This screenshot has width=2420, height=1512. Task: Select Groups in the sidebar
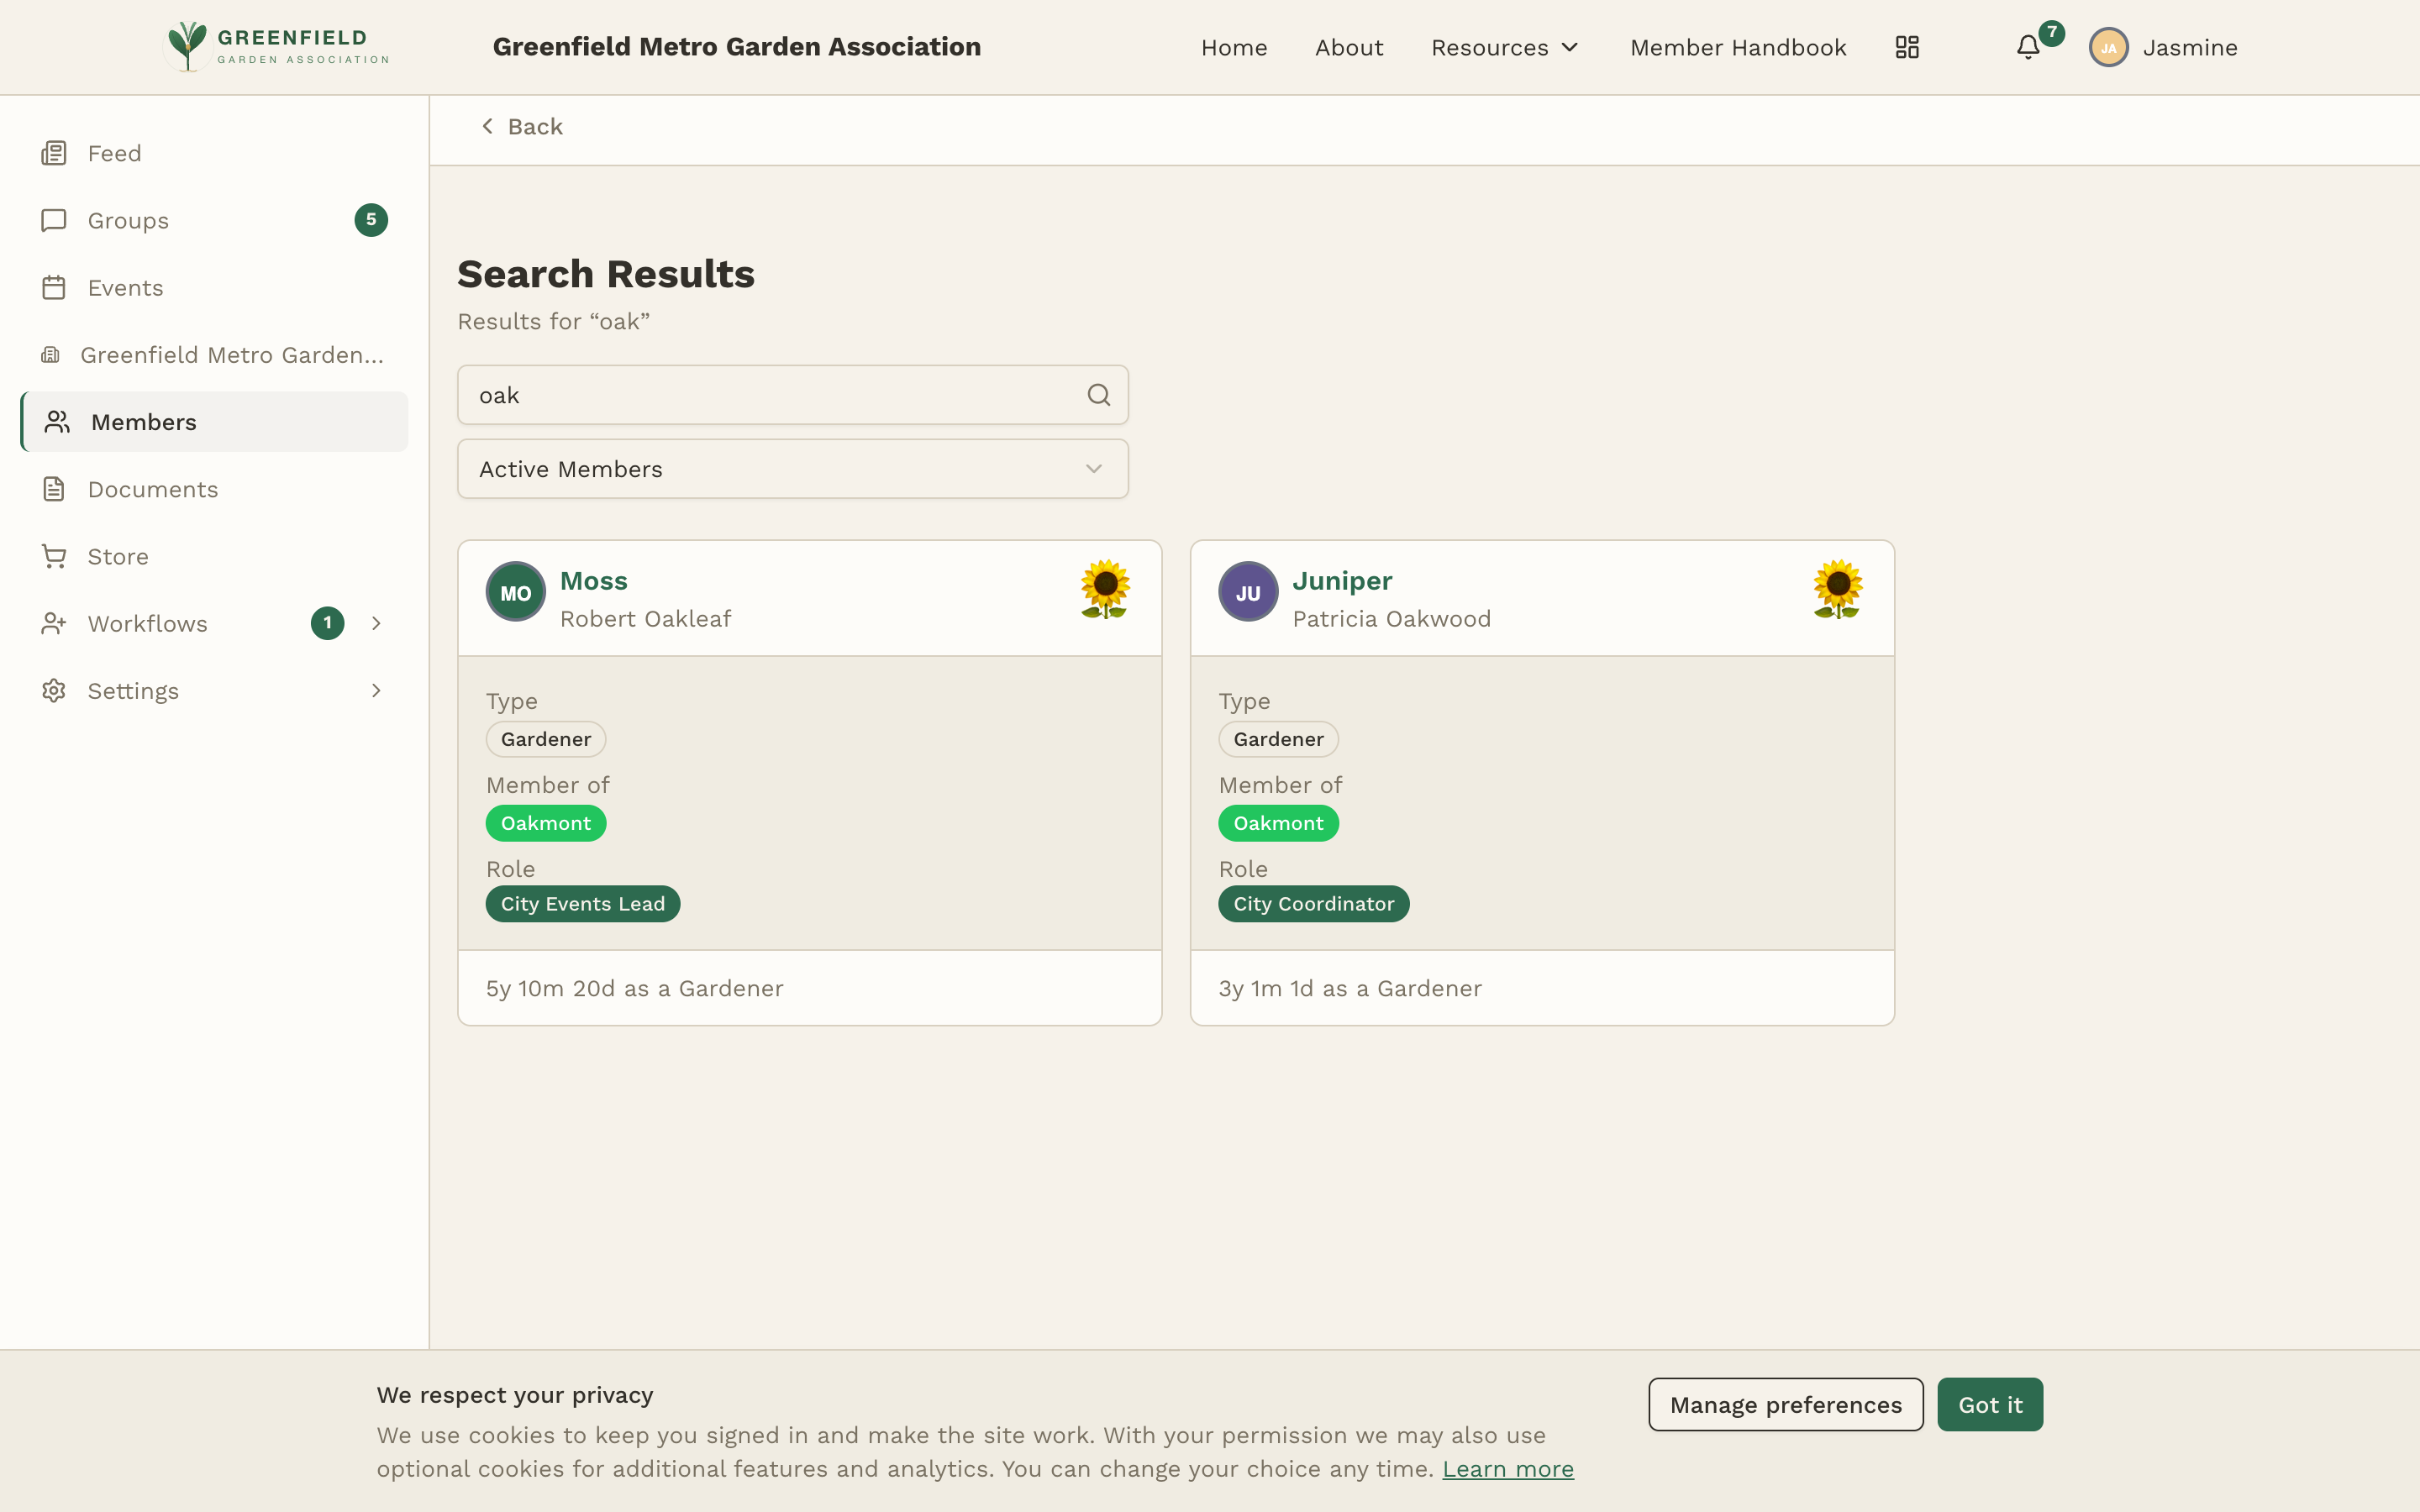pos(214,220)
